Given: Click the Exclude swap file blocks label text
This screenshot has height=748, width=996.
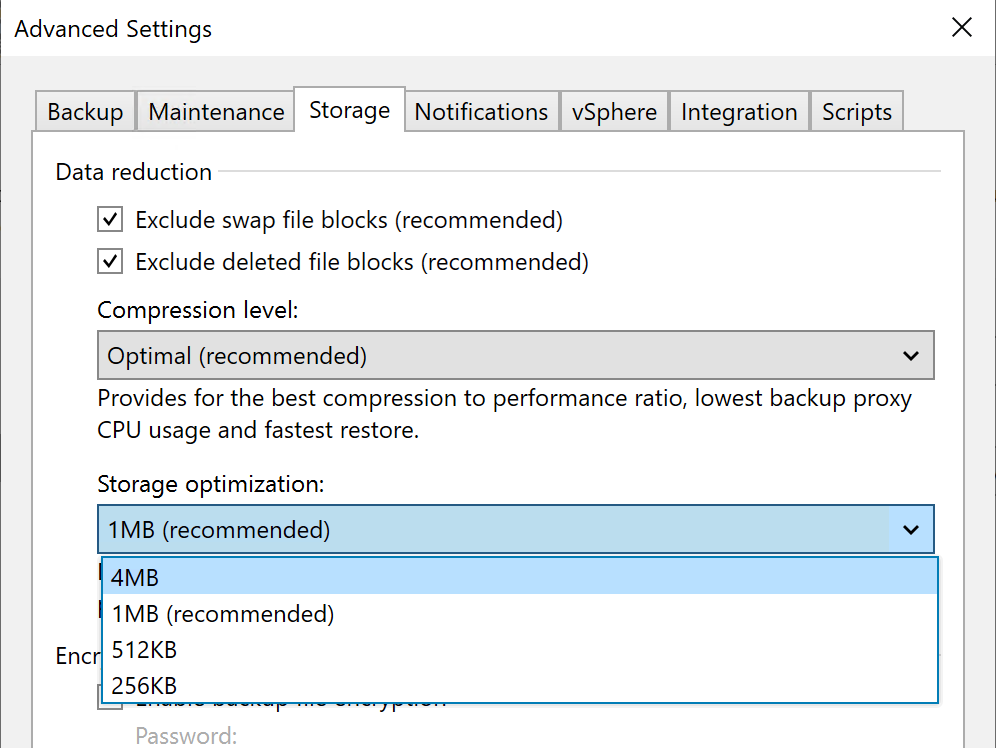Looking at the screenshot, I should [349, 220].
